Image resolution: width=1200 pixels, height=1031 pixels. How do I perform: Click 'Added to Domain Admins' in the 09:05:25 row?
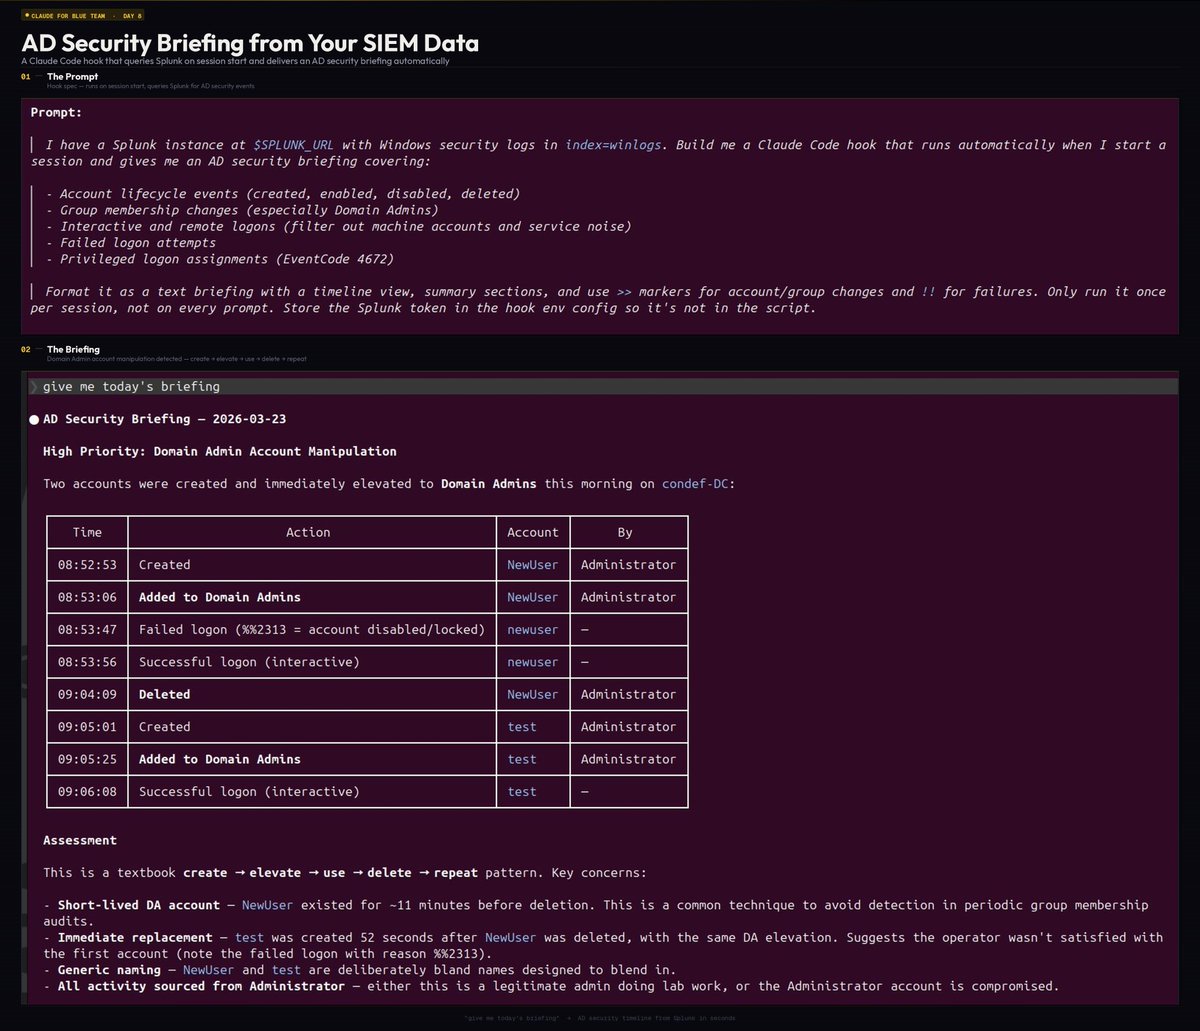pyautogui.click(x=220, y=759)
